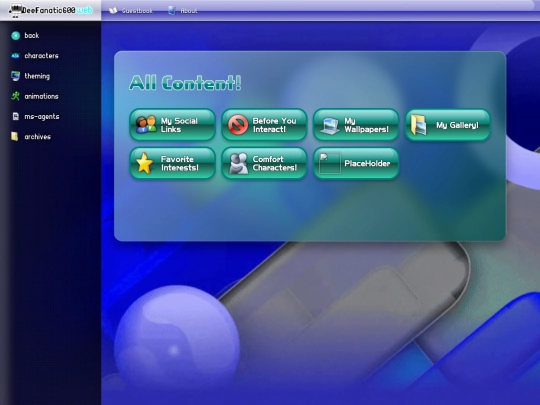This screenshot has width=540, height=405.
Task: Click the All Content! heading
Action: pos(185,83)
